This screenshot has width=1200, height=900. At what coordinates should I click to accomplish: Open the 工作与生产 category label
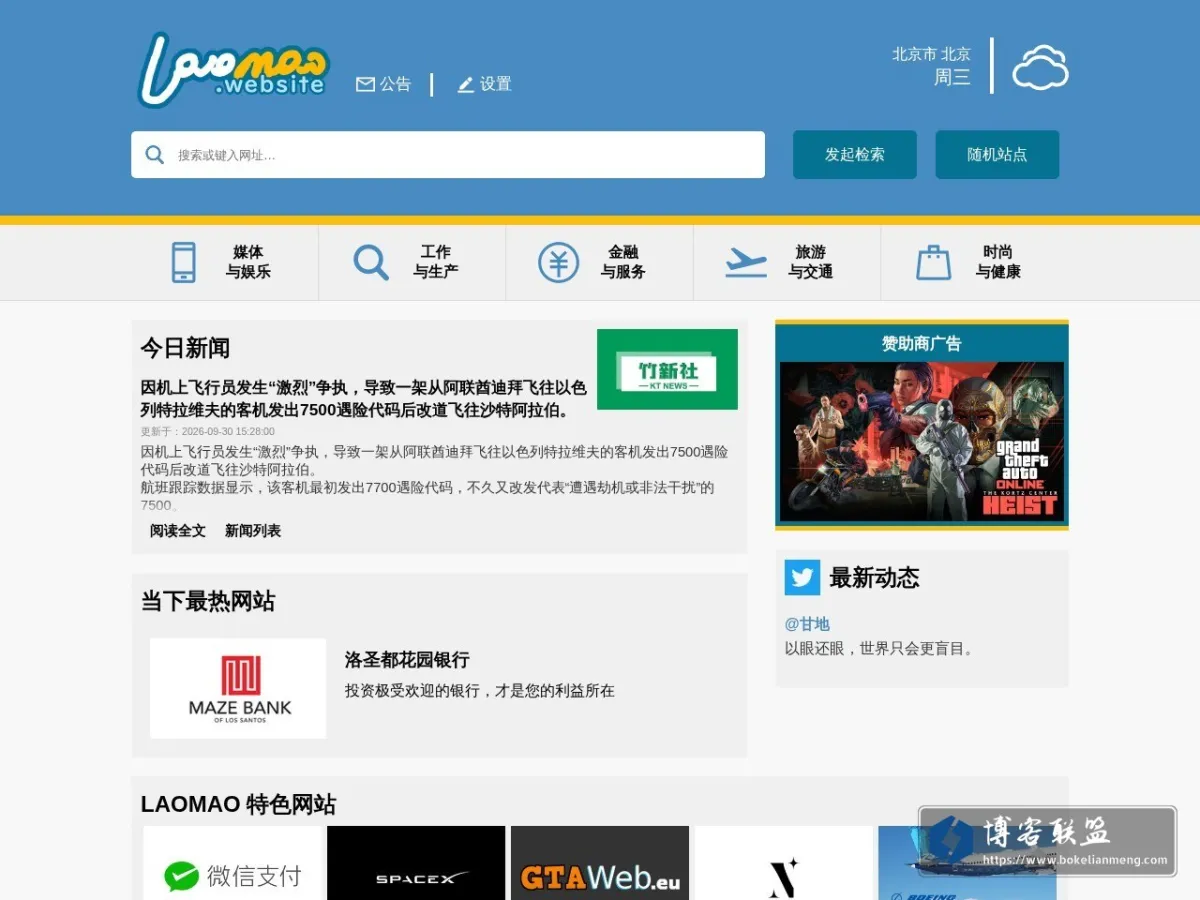click(436, 262)
